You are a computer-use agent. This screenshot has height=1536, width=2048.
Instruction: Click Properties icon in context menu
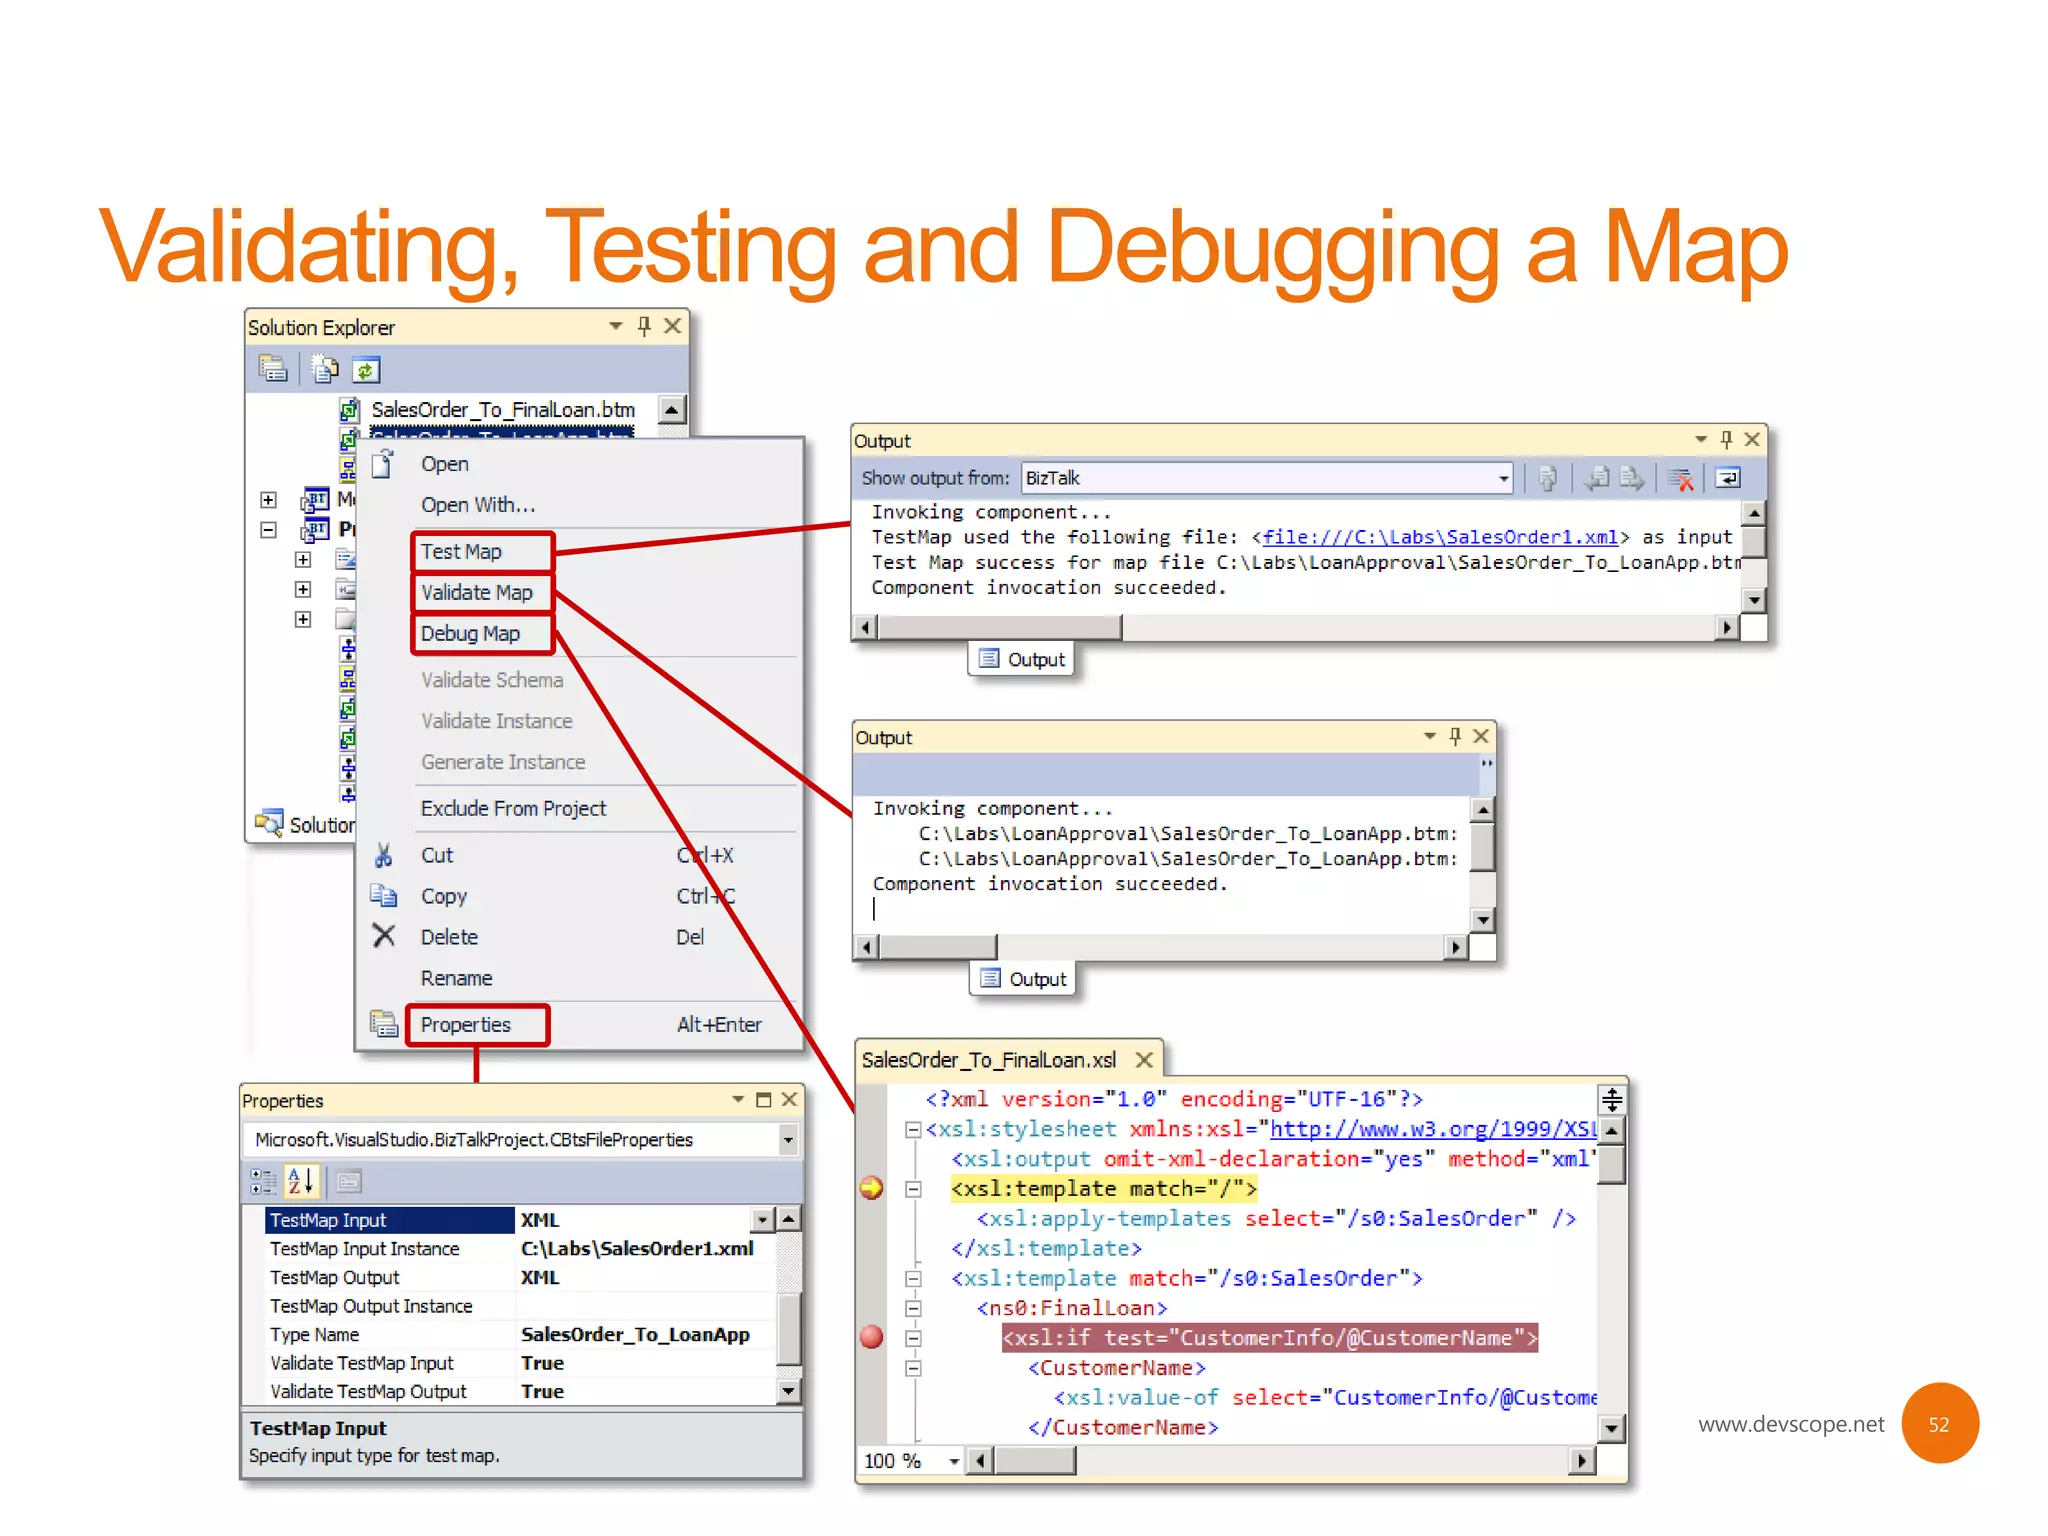(x=383, y=1024)
